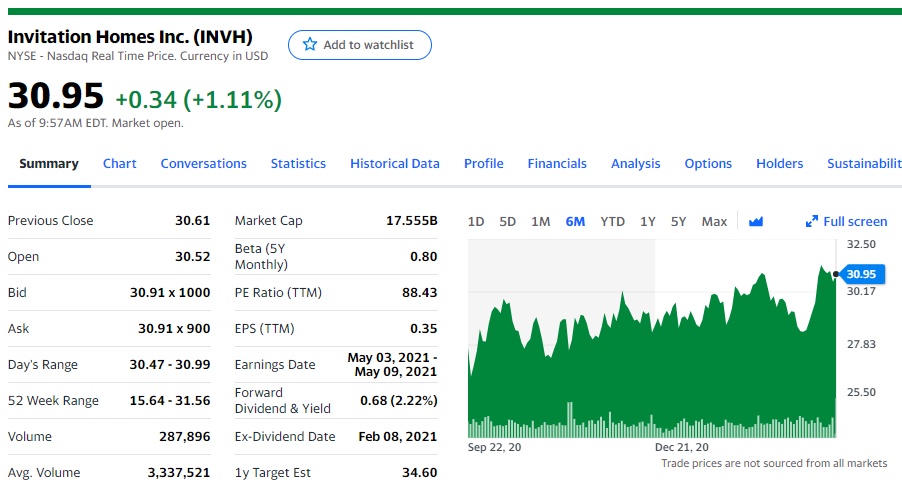Choose the 1Y chart range
The image size is (902, 495).
tap(648, 222)
